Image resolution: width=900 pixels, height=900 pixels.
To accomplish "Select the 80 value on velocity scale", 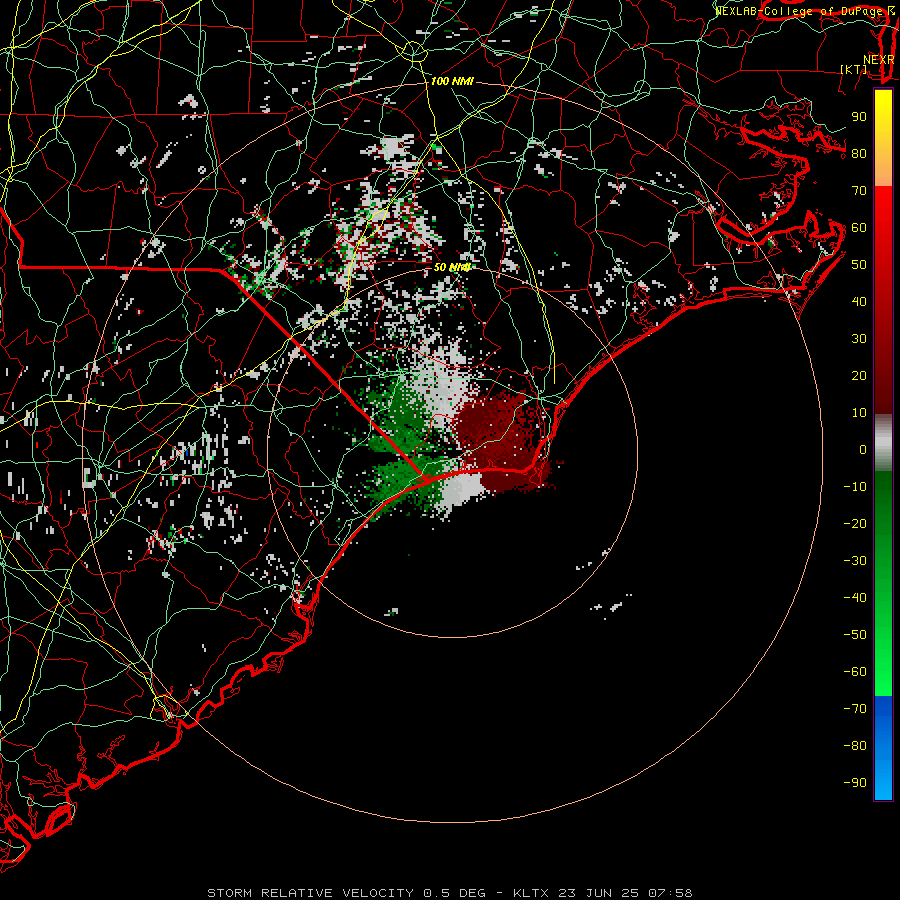I will point(859,153).
